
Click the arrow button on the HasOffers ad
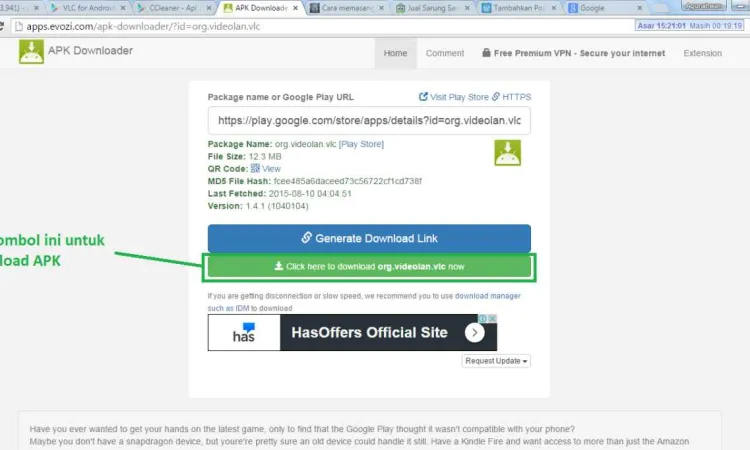(x=474, y=332)
